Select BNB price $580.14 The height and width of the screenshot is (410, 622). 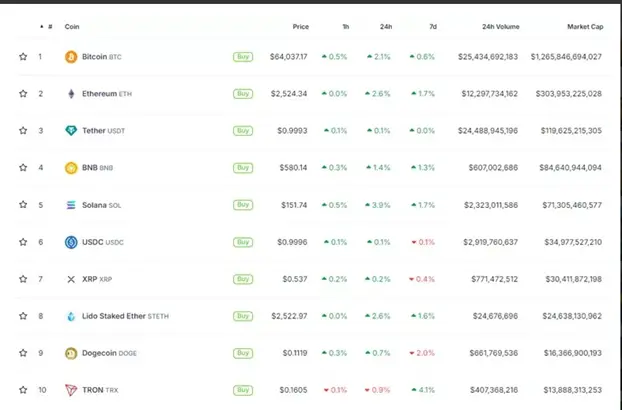293,167
